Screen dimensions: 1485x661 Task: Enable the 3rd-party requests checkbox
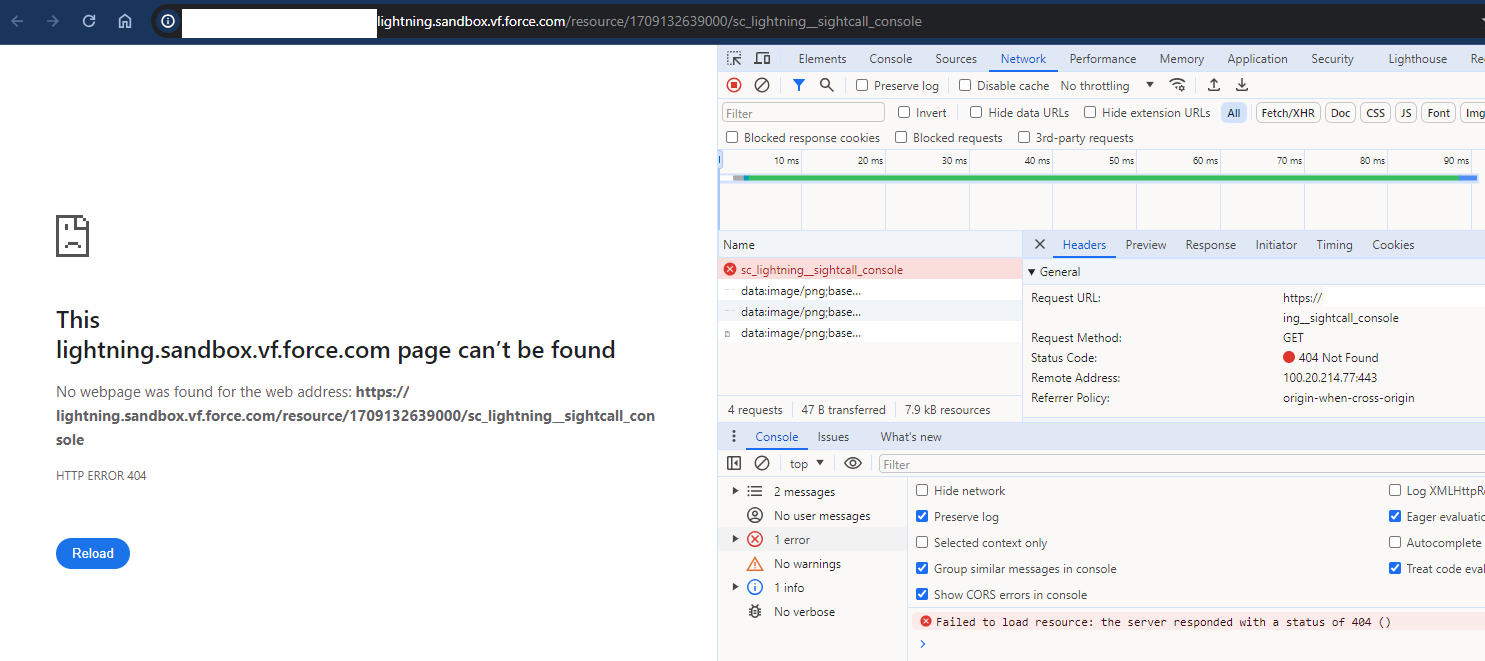(x=1024, y=137)
